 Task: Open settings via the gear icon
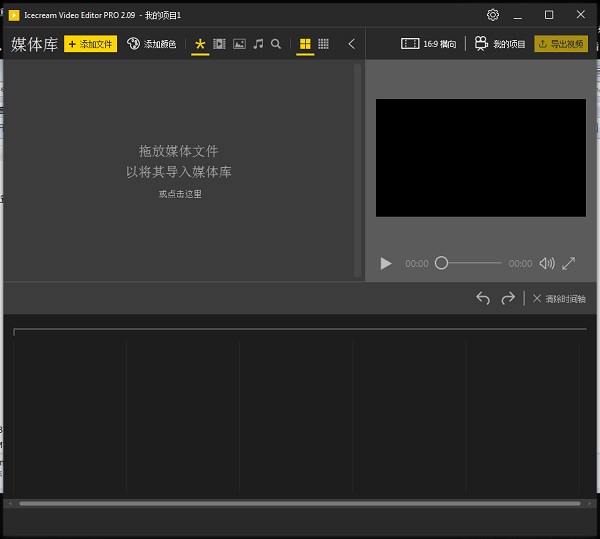tap(493, 15)
